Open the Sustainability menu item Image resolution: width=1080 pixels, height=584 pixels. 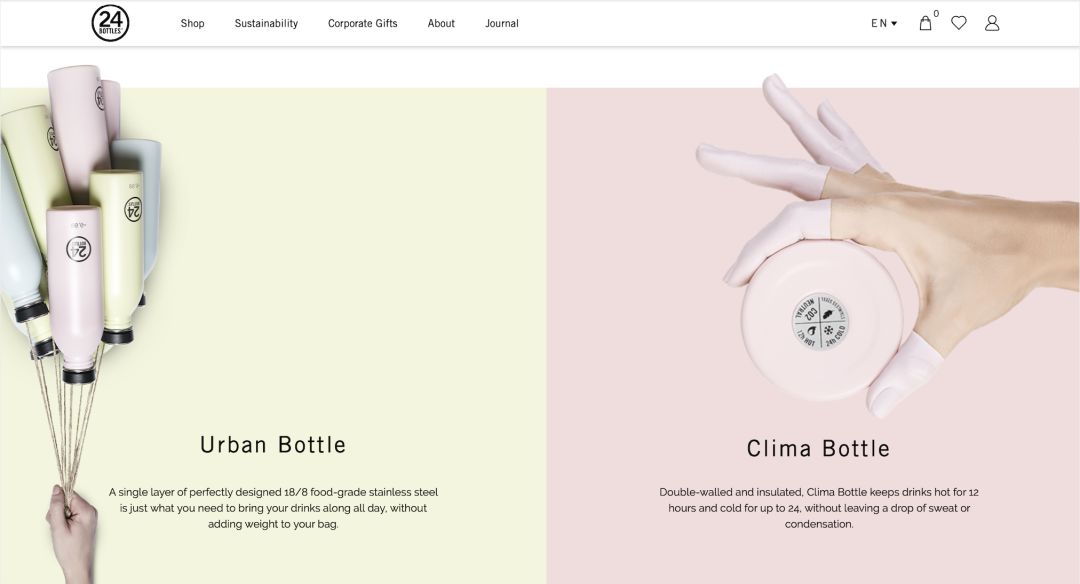click(266, 23)
